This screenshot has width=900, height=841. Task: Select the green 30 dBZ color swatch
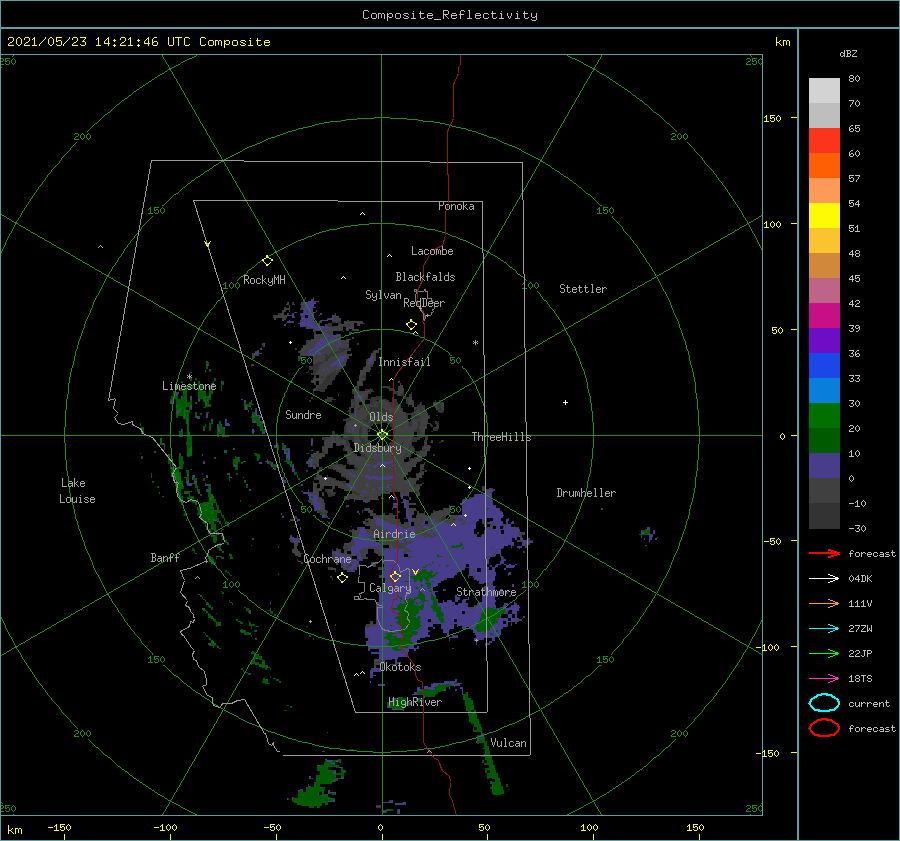(x=824, y=416)
